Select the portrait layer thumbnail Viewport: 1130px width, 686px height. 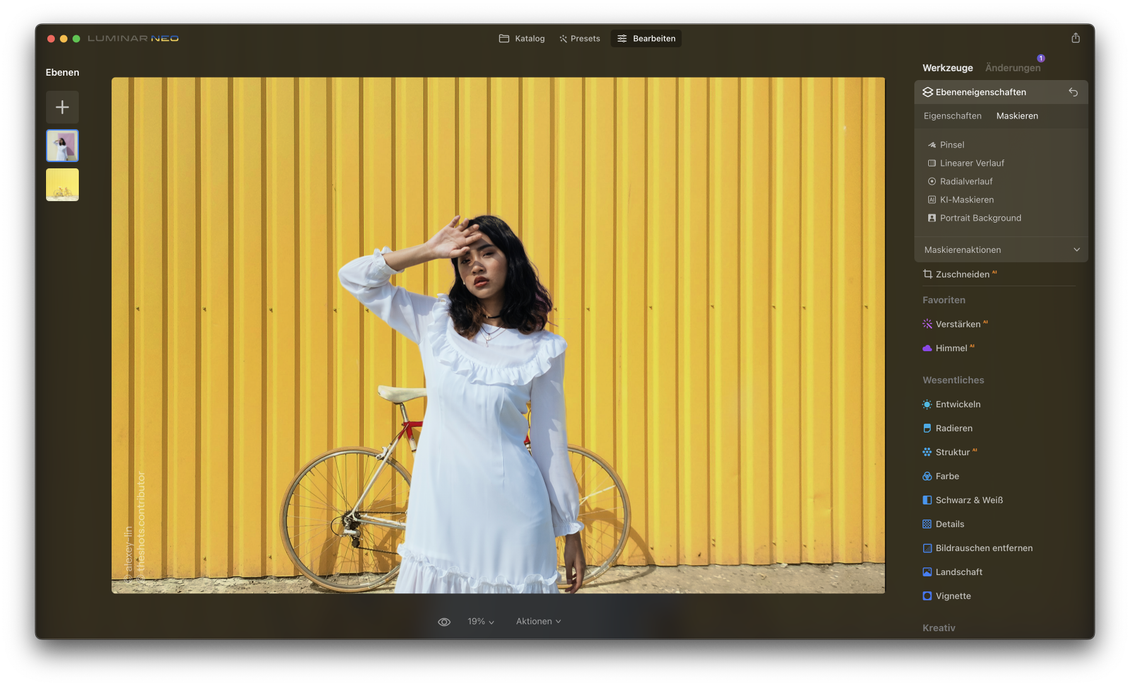click(62, 146)
